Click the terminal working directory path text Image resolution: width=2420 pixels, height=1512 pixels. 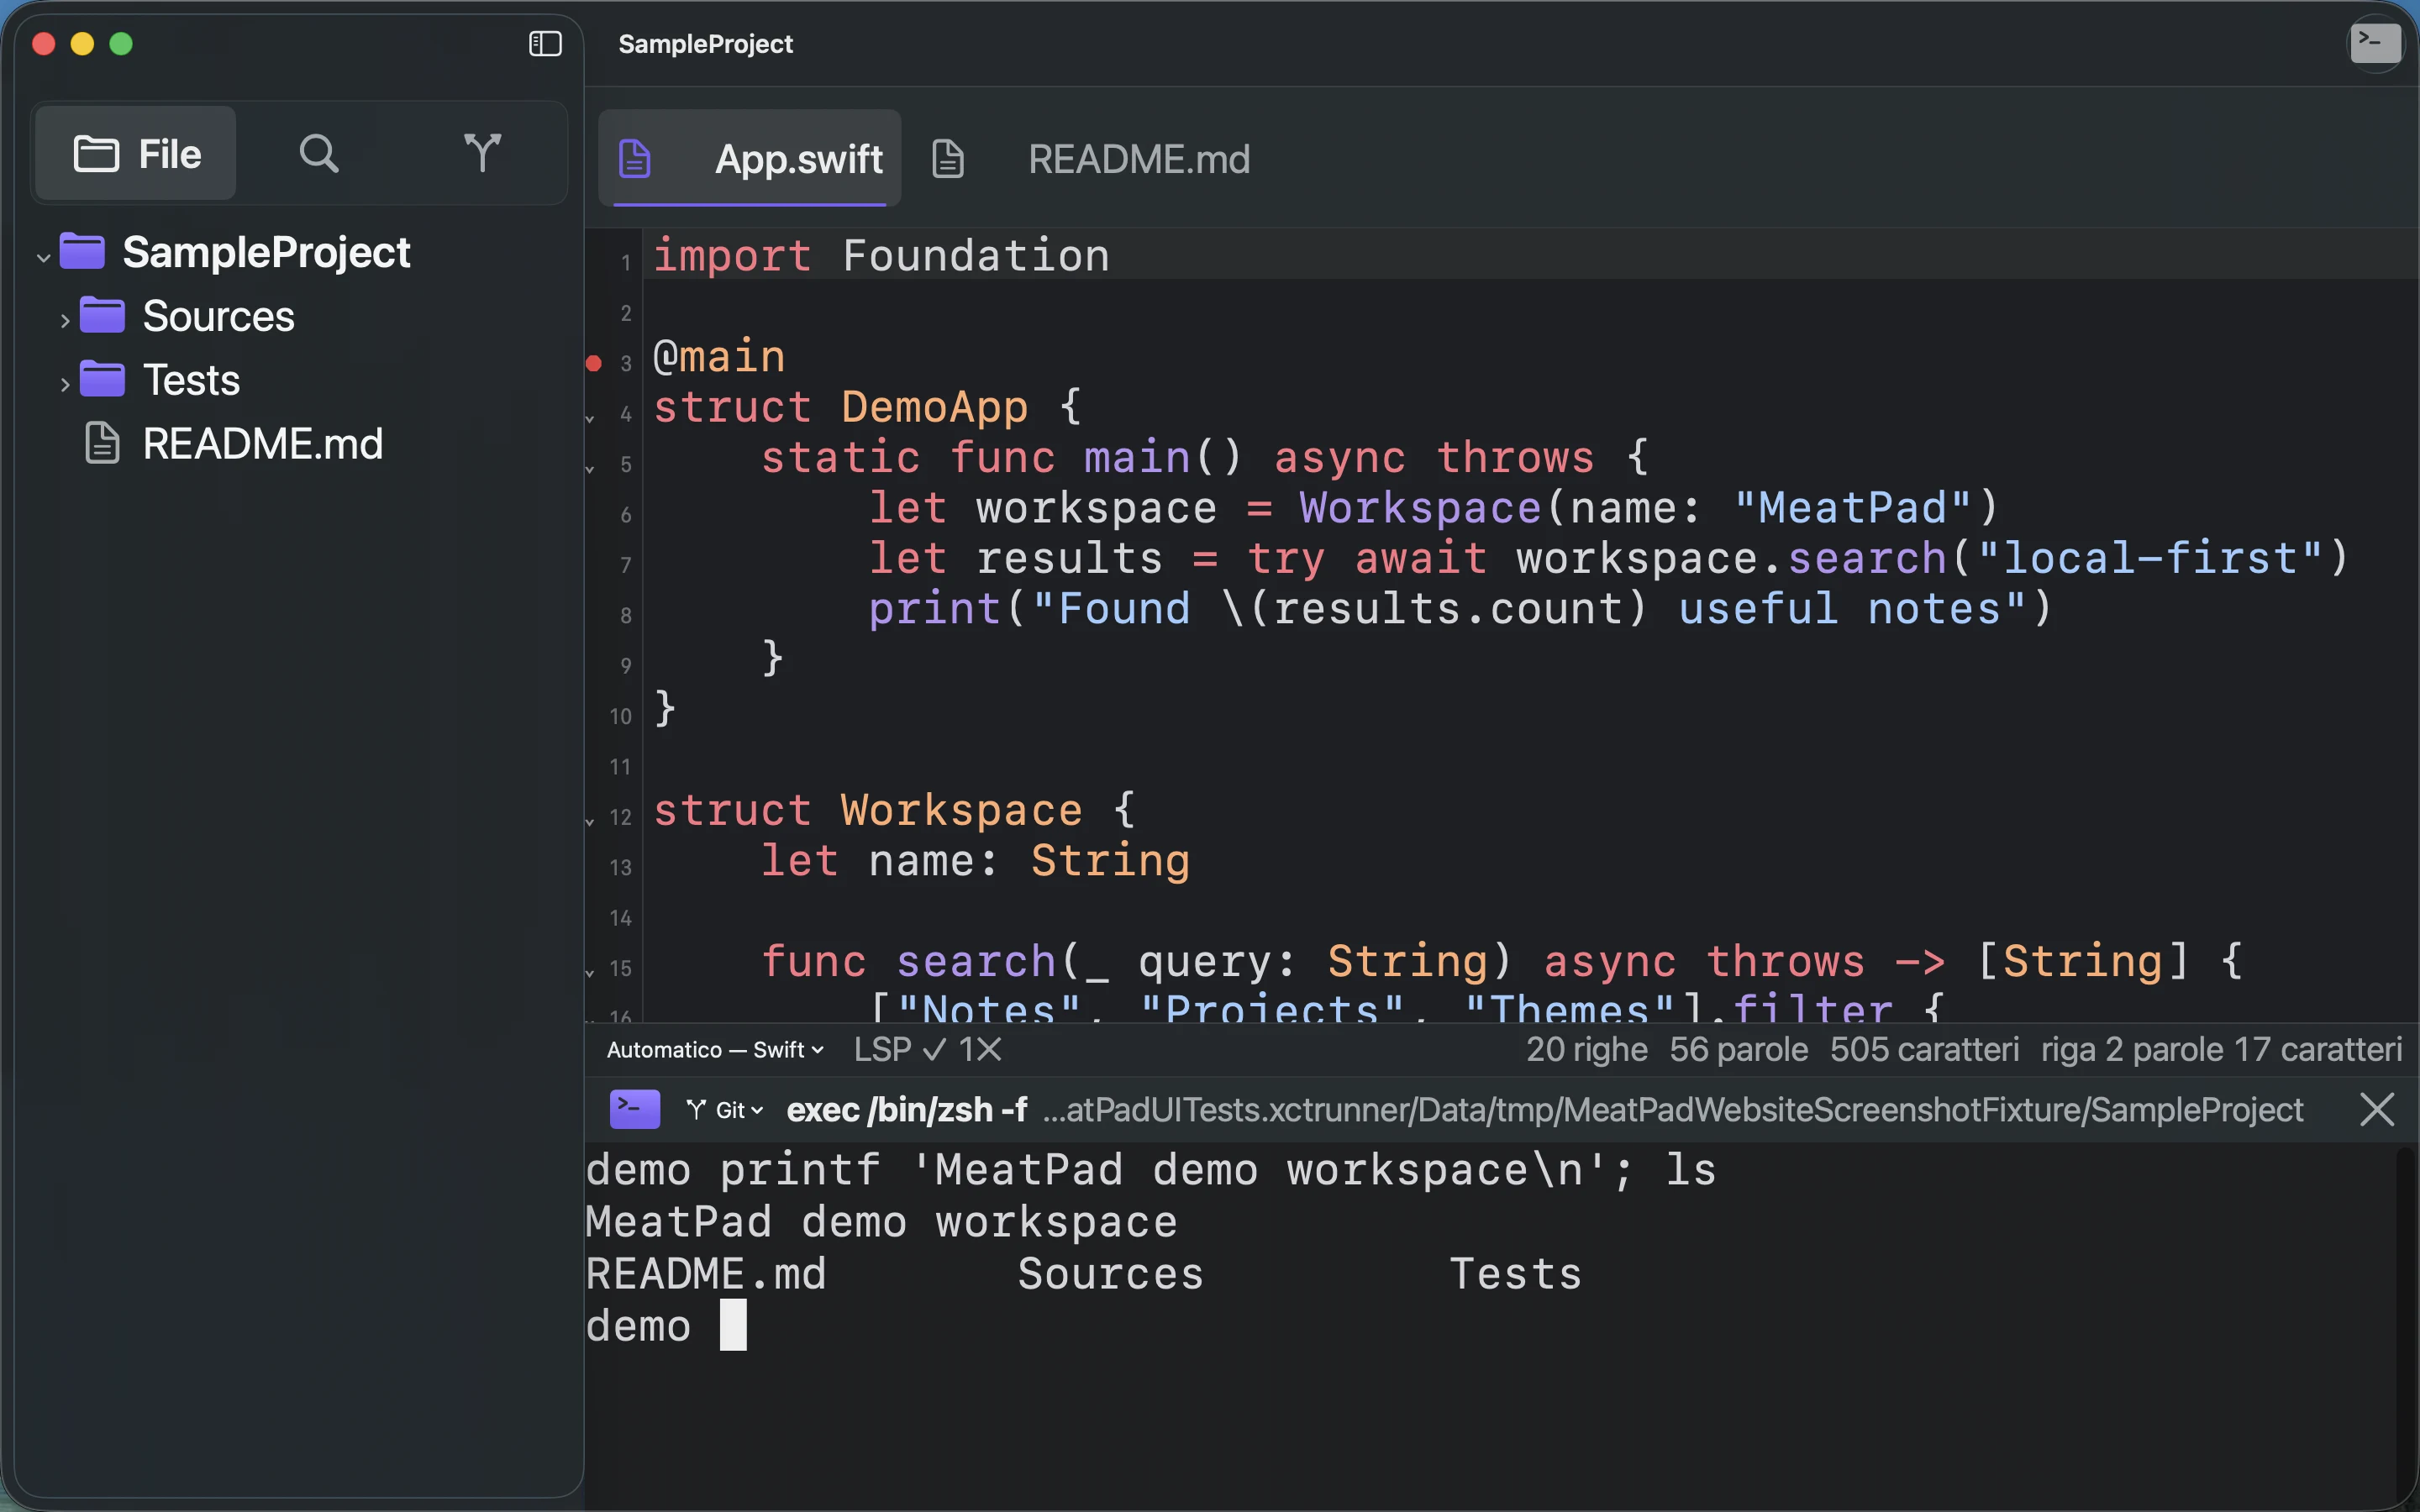point(1673,1110)
